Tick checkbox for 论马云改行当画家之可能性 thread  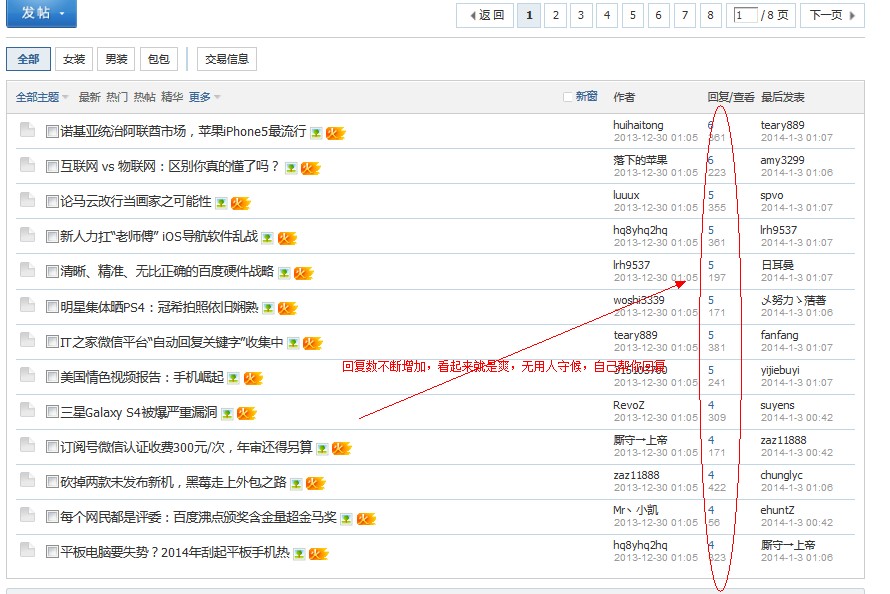coord(52,201)
